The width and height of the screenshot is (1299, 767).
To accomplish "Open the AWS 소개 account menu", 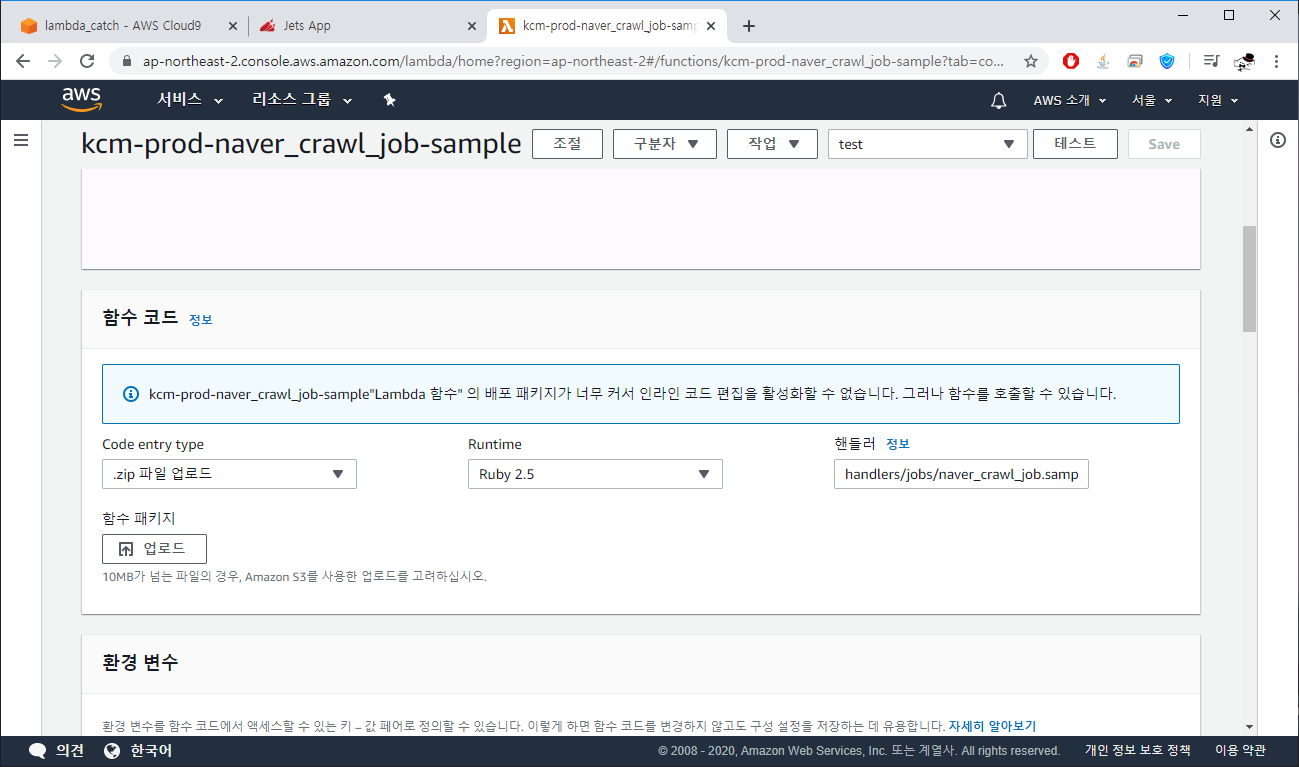I will tap(1070, 100).
